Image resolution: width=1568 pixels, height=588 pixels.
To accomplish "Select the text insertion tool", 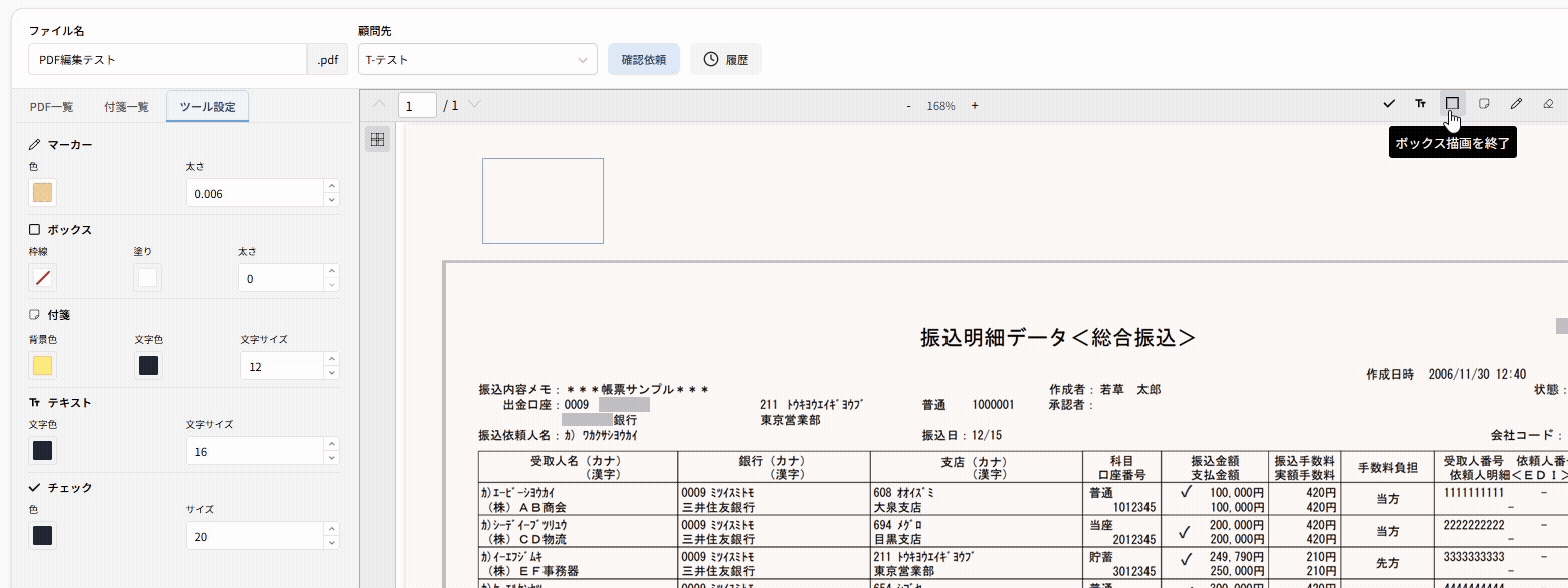I will (1420, 104).
